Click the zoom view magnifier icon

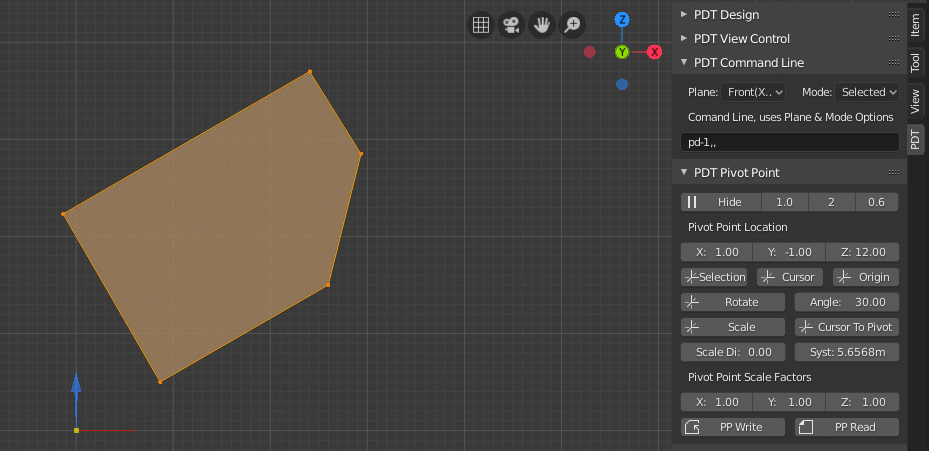coord(573,25)
